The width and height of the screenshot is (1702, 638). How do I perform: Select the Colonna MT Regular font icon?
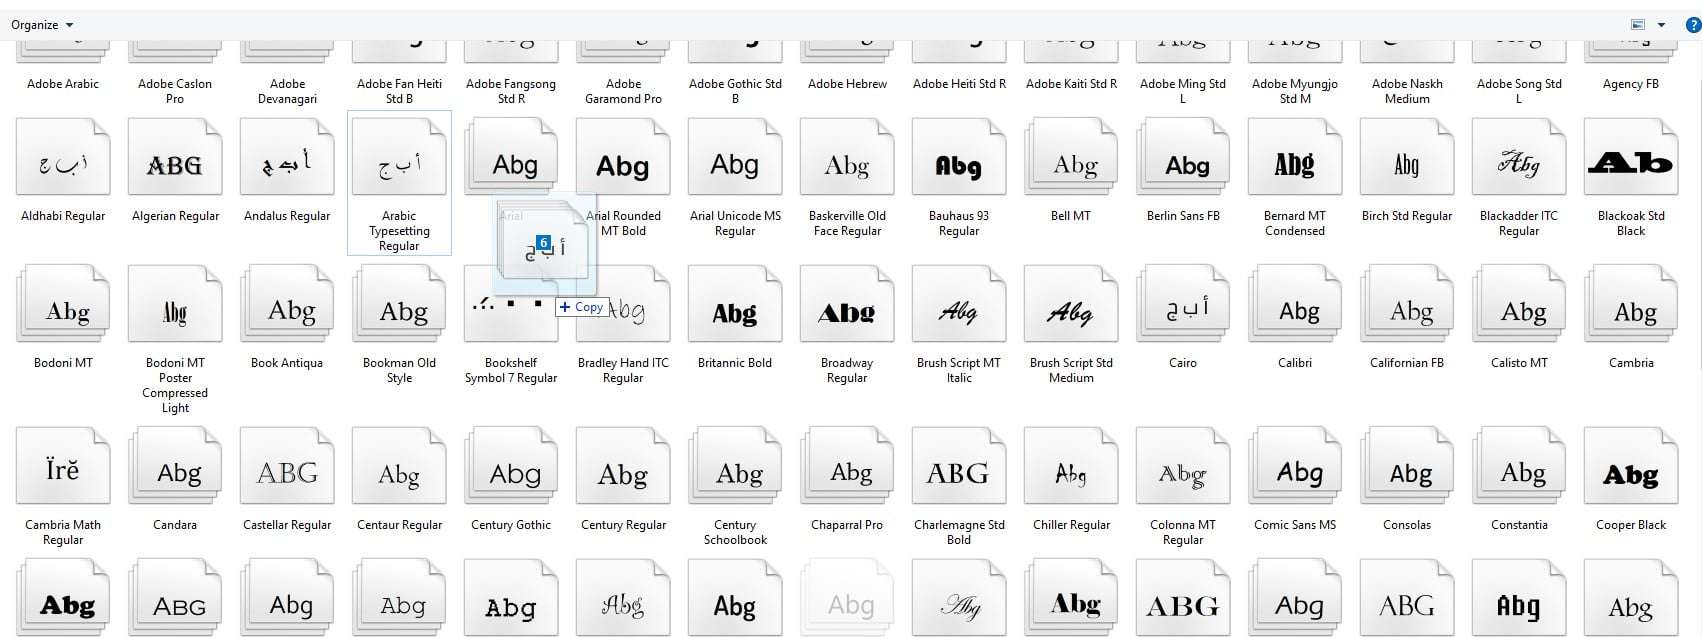click(x=1183, y=466)
